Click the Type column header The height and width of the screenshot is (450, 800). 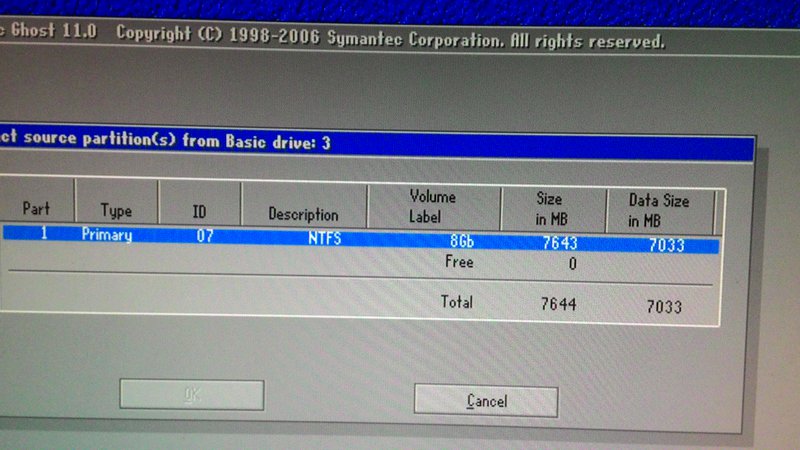[x=116, y=211]
